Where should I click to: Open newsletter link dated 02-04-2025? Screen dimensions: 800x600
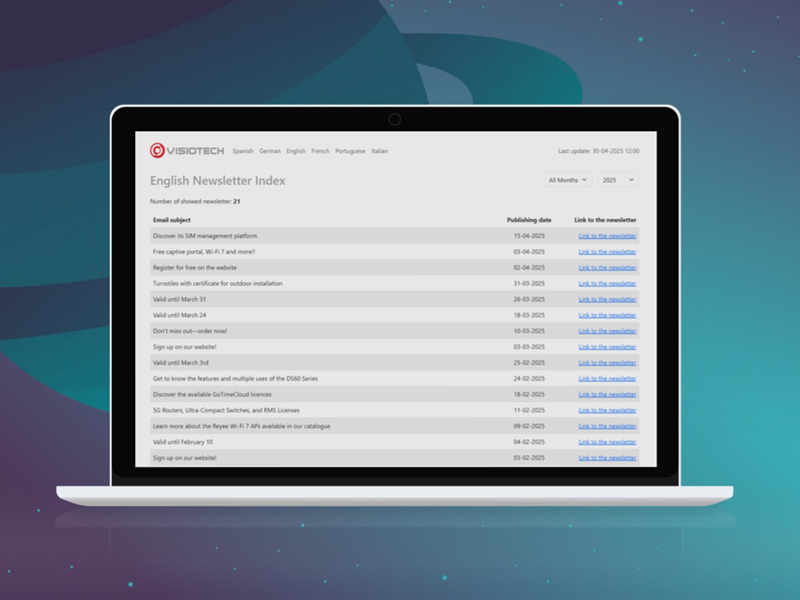[x=607, y=268]
